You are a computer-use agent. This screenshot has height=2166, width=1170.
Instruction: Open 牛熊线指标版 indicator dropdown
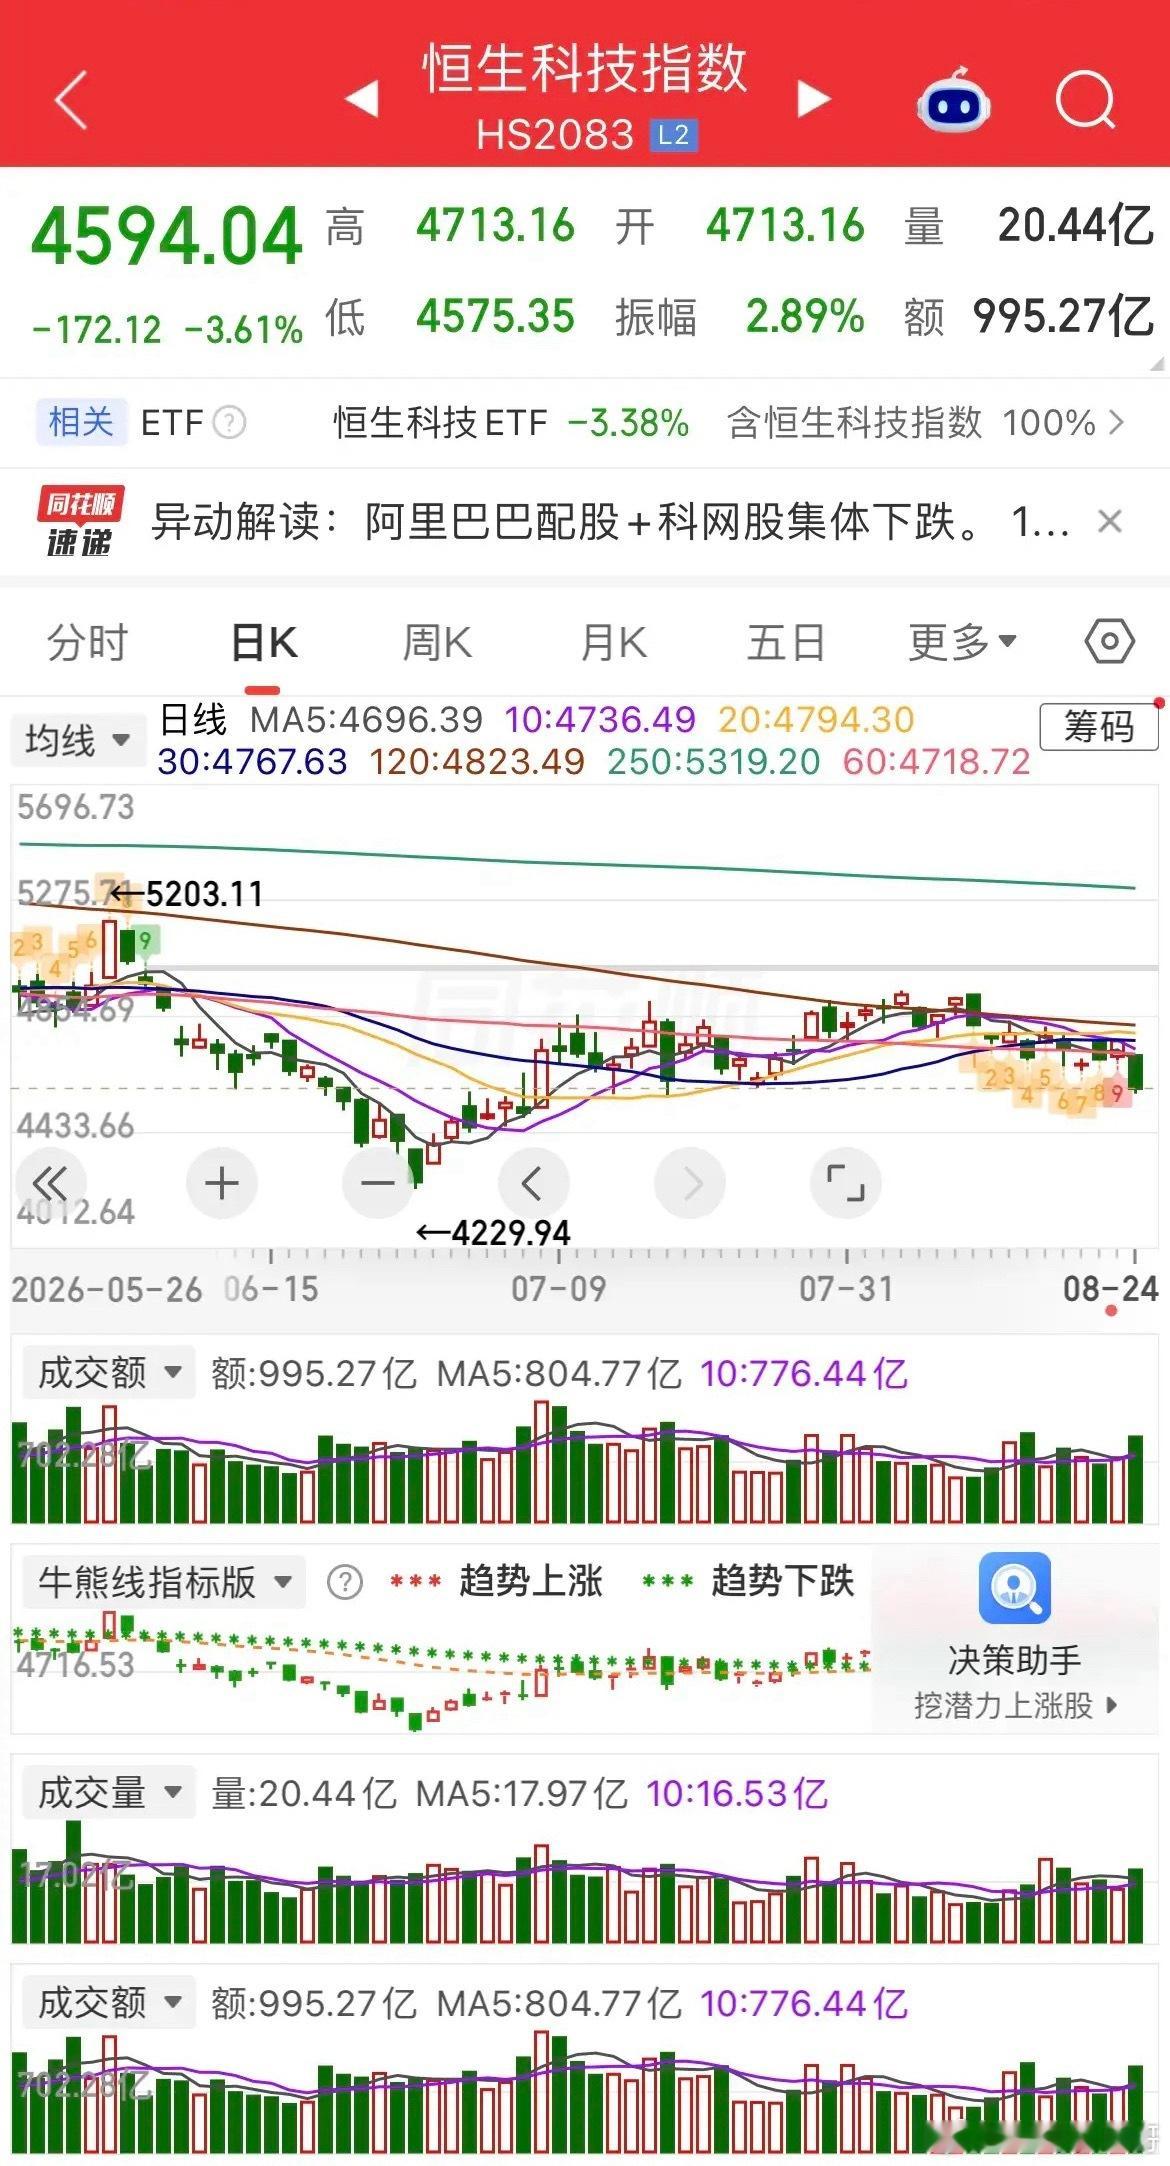164,1582
